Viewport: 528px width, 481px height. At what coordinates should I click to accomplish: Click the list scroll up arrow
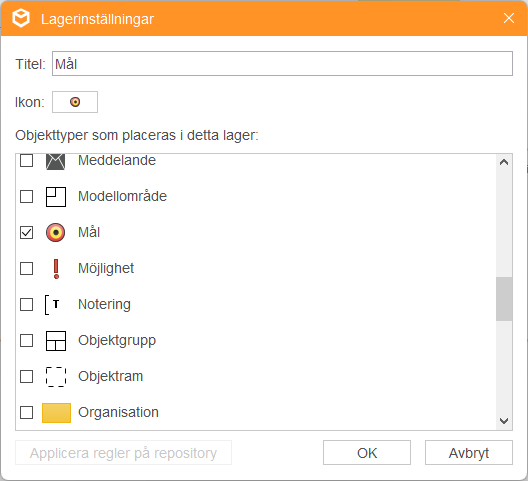click(504, 162)
